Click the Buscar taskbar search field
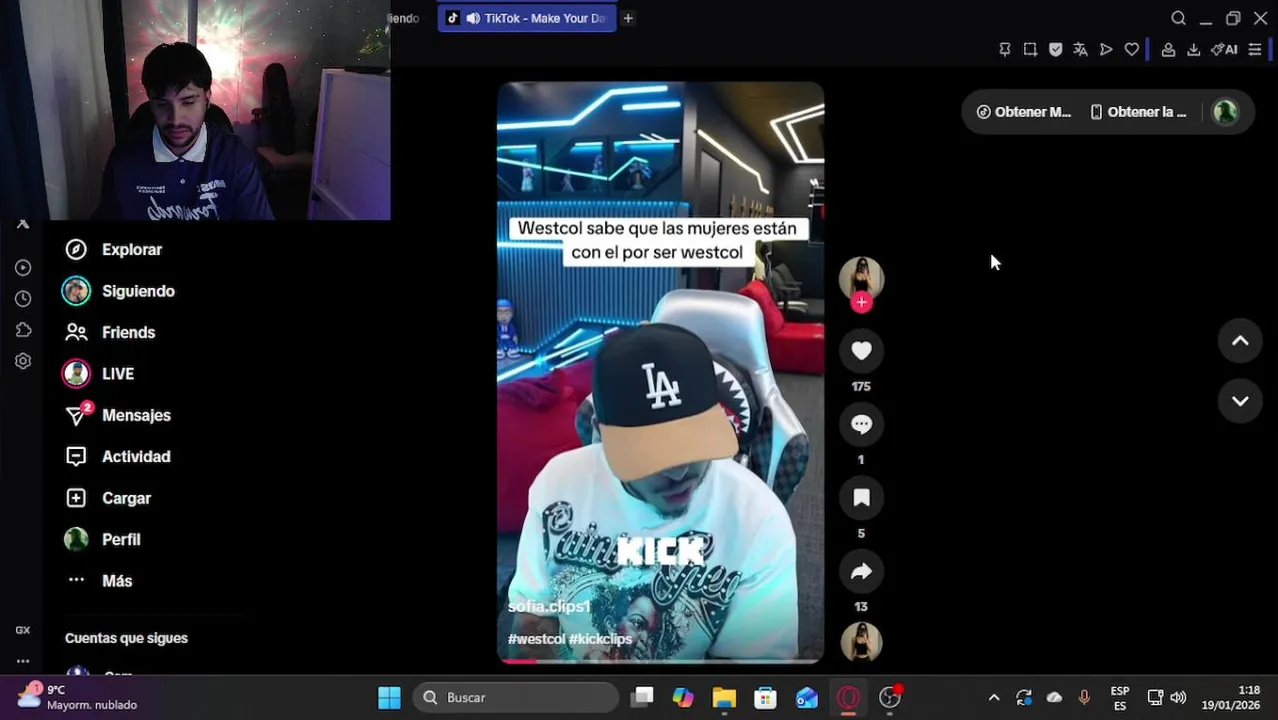This screenshot has width=1278, height=720. click(x=517, y=698)
